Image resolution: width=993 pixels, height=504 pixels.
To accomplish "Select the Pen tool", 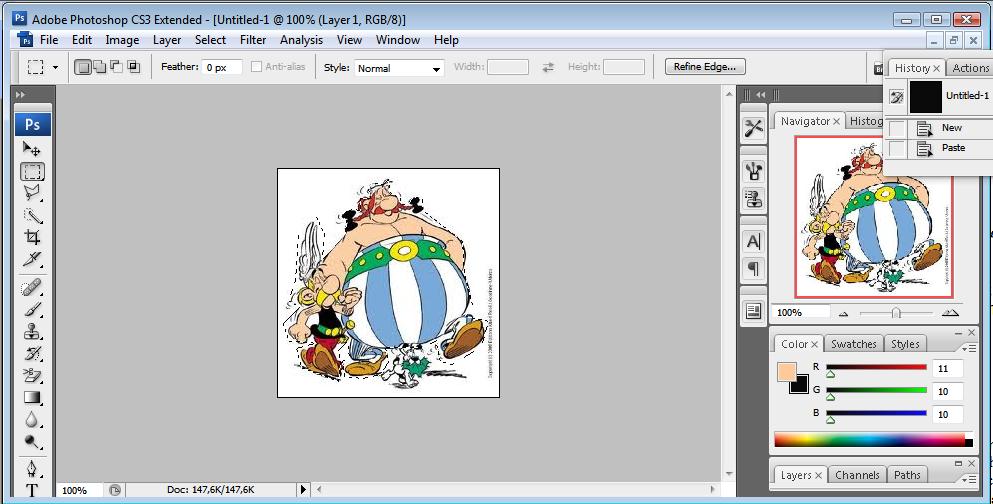I will (x=32, y=469).
